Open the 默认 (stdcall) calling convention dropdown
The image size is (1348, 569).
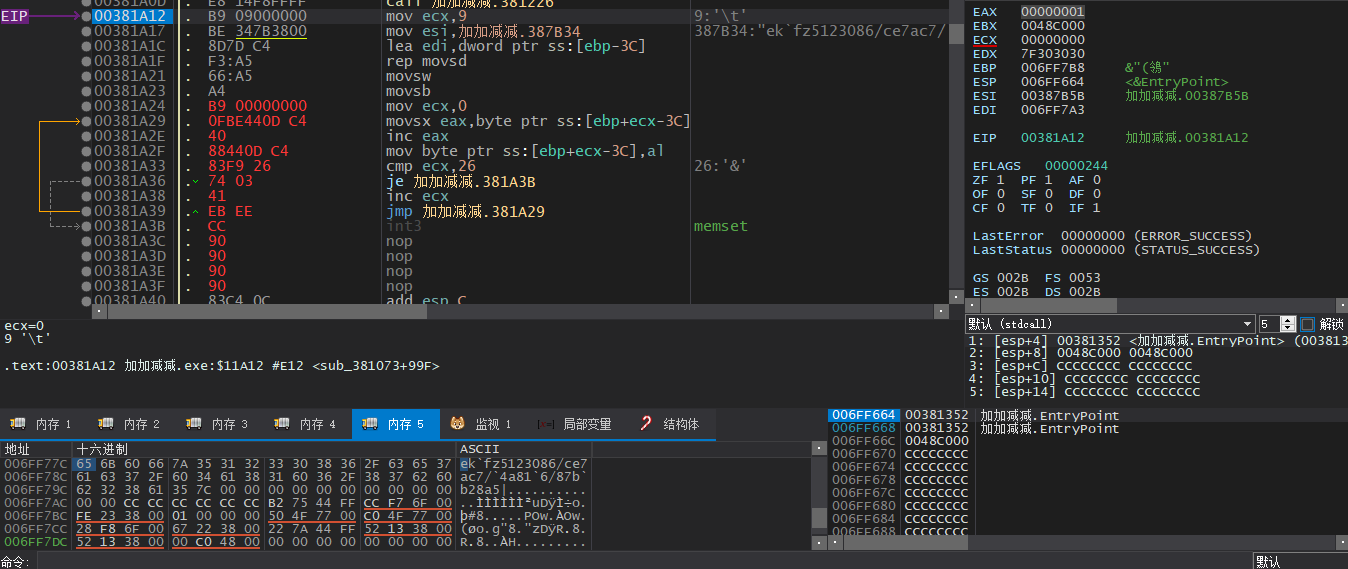[x=1110, y=324]
